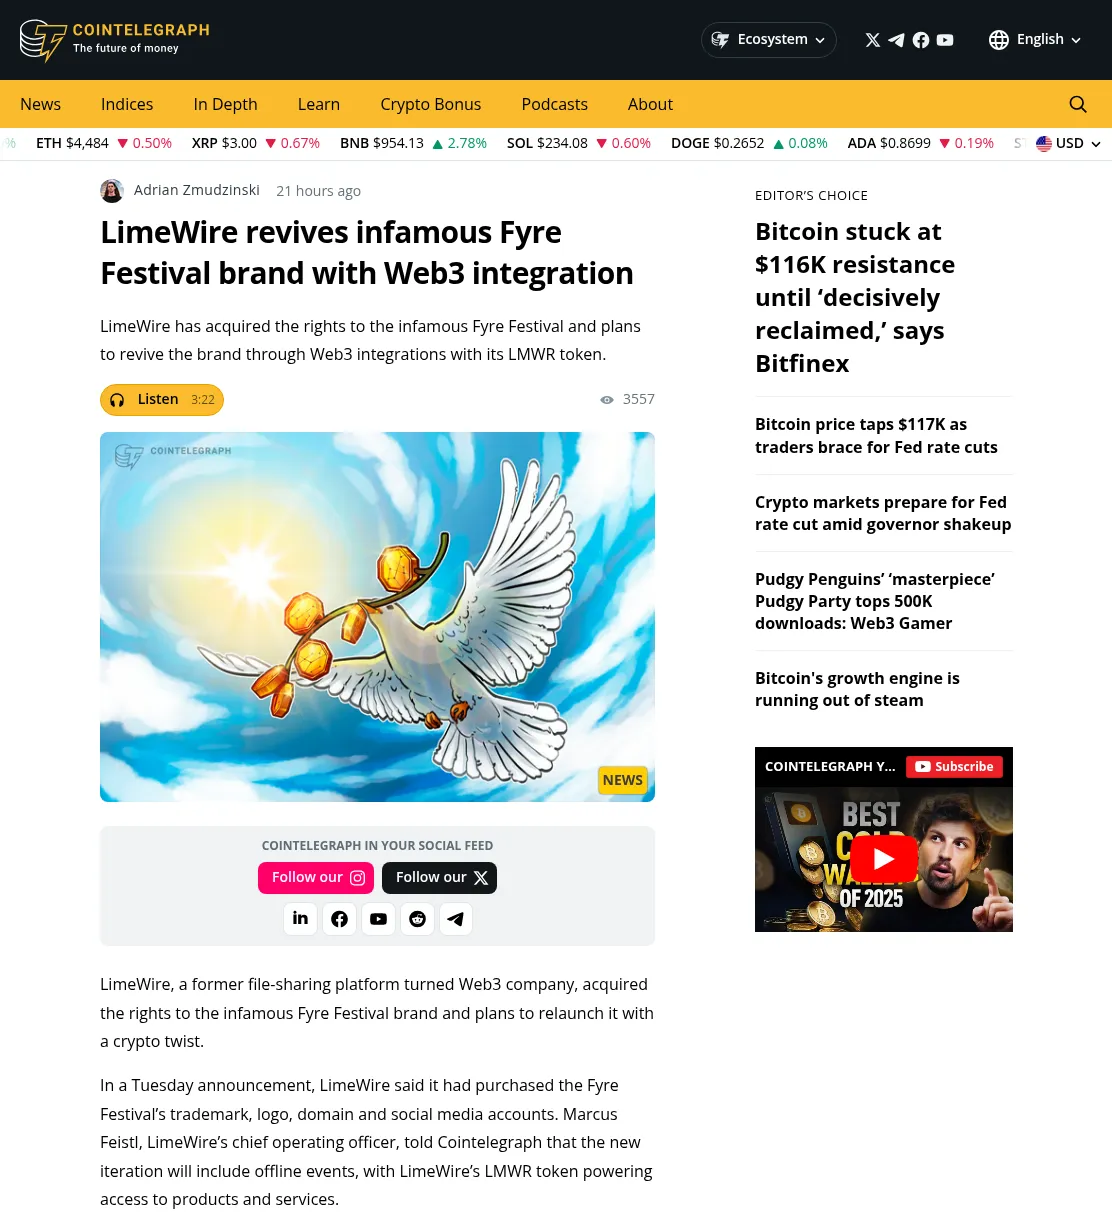Follow our Instagram button
1112x1223 pixels.
click(x=316, y=878)
